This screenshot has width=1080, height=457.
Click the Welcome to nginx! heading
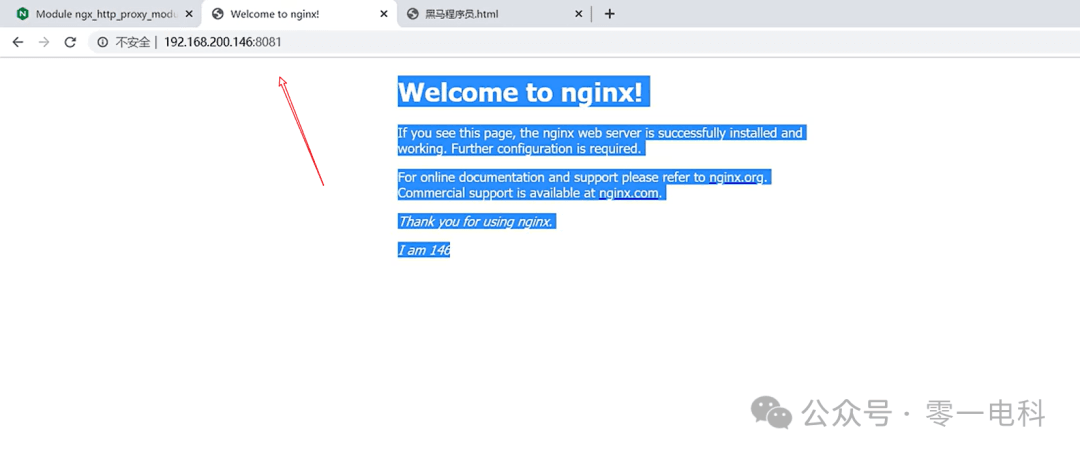pos(523,92)
